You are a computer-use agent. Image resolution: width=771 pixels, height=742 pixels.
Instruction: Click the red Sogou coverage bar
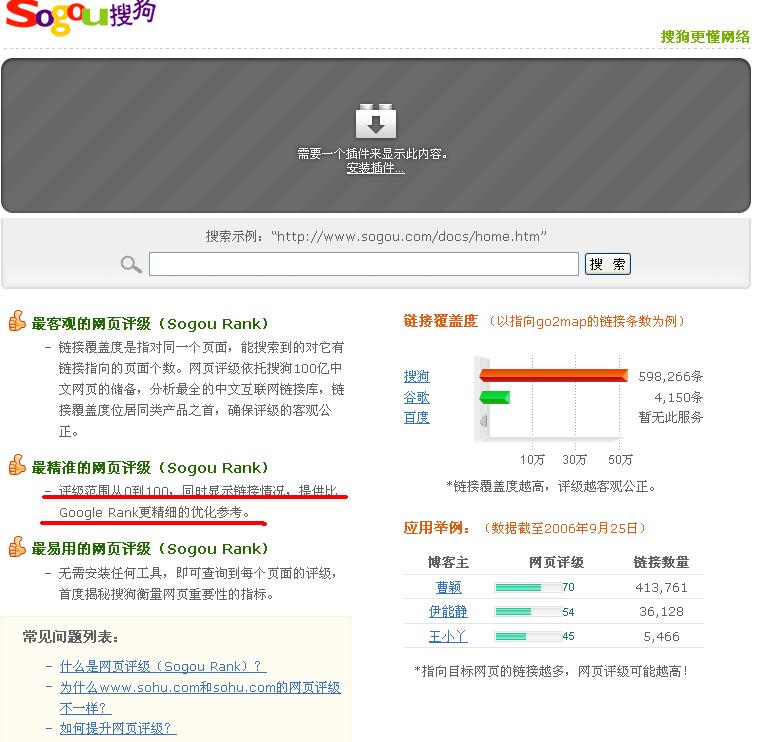click(x=553, y=376)
